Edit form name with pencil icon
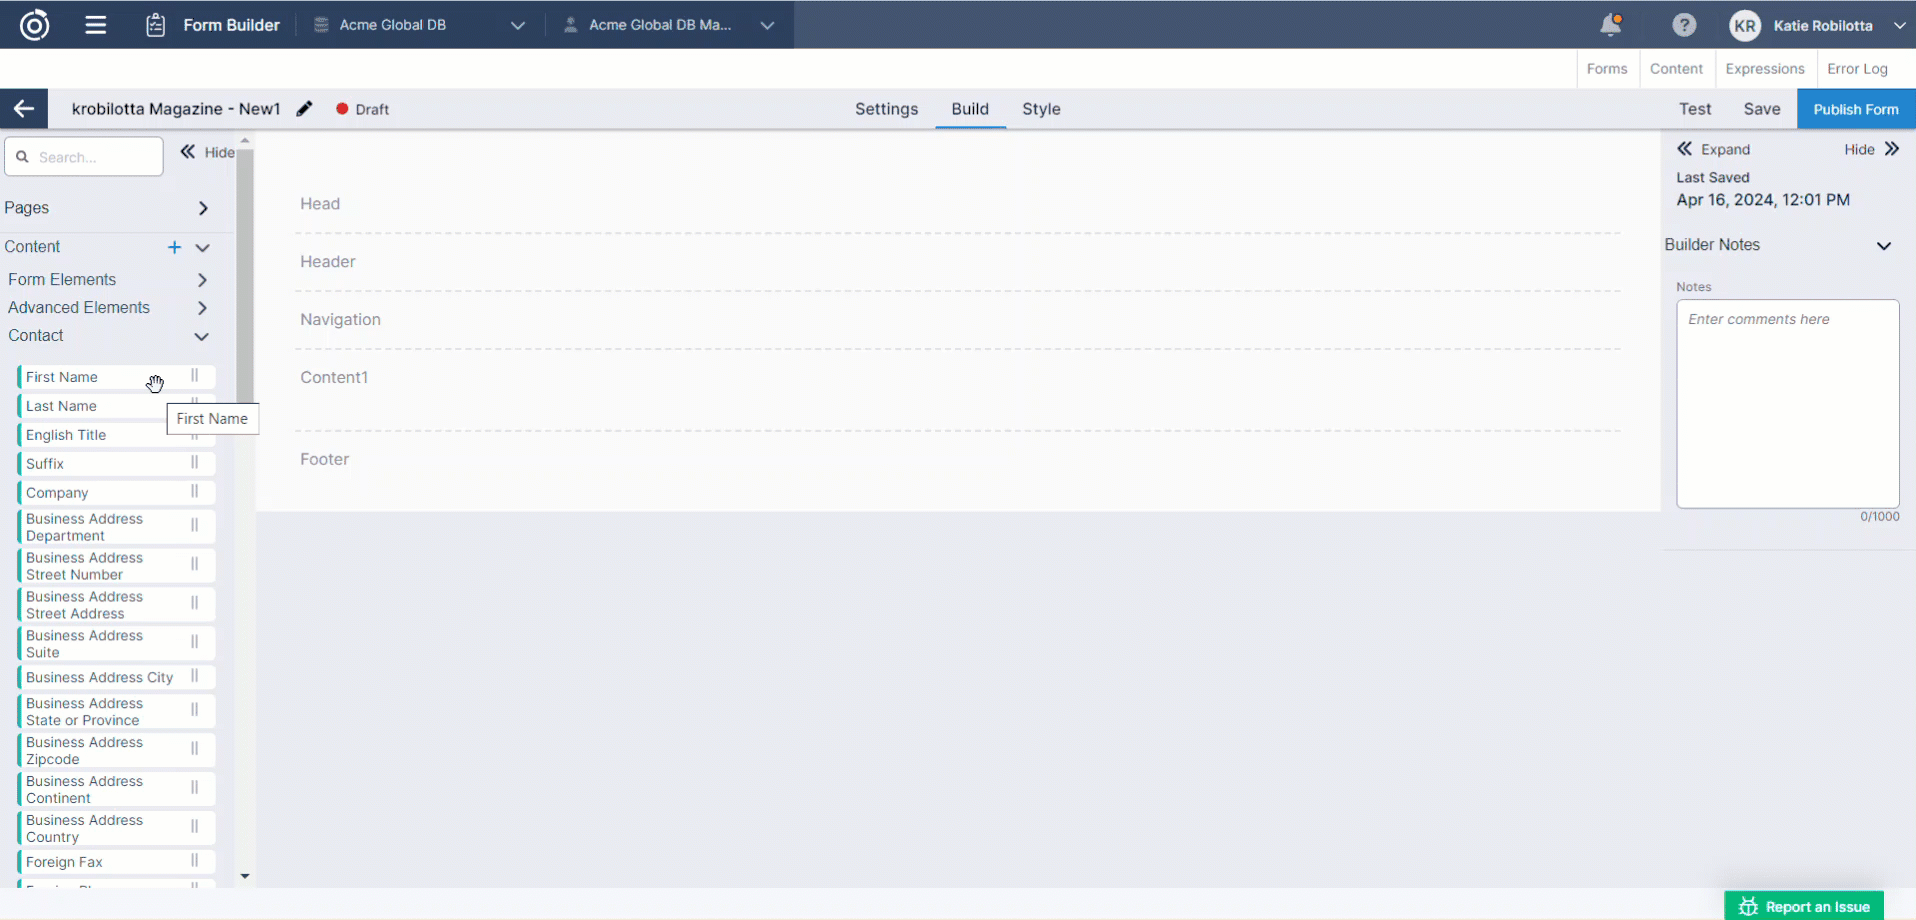Image resolution: width=1916 pixels, height=920 pixels. point(304,109)
